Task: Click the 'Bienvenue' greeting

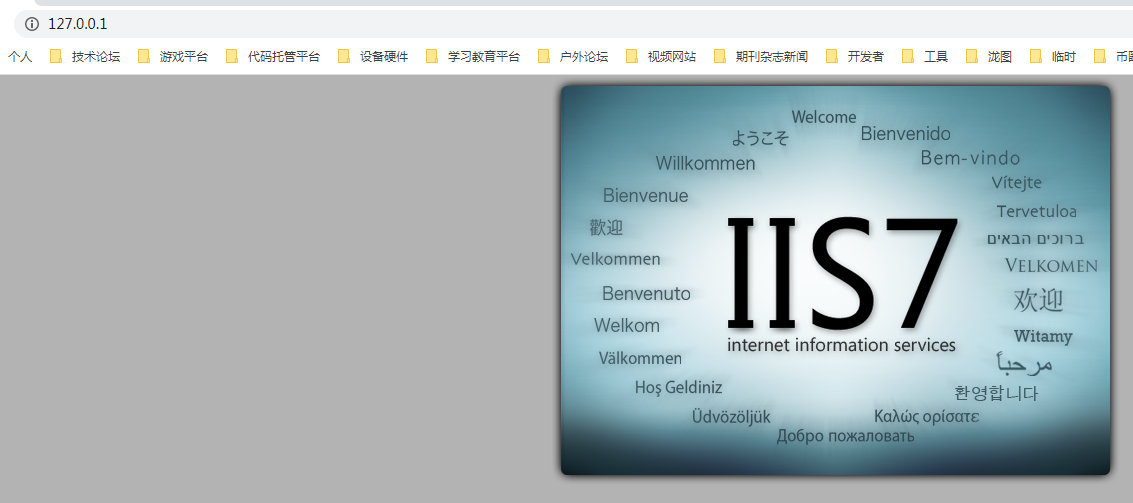Action: (645, 195)
